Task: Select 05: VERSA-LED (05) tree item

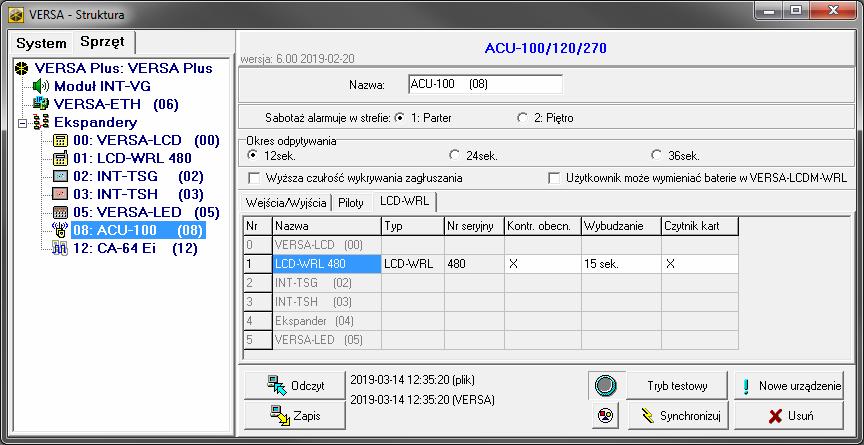Action: 146,213
